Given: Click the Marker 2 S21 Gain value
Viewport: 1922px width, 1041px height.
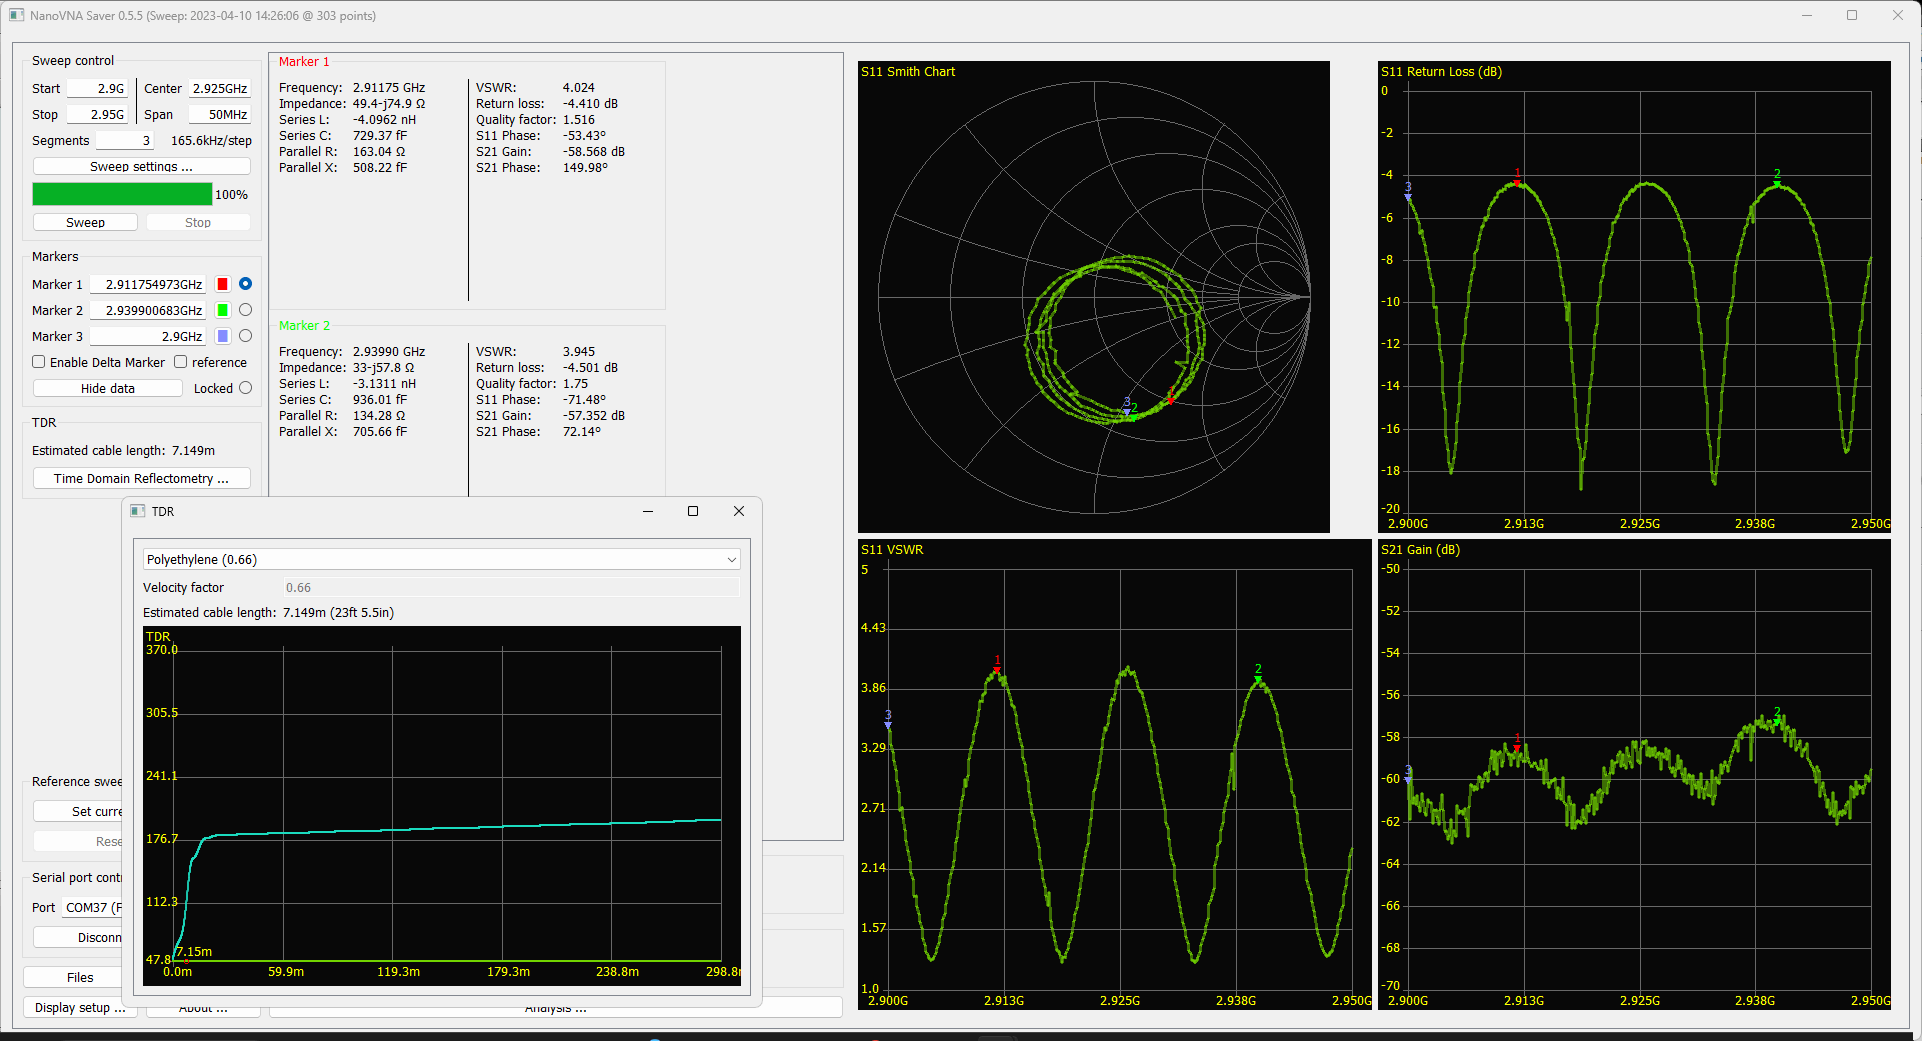Looking at the screenshot, I should 594,415.
